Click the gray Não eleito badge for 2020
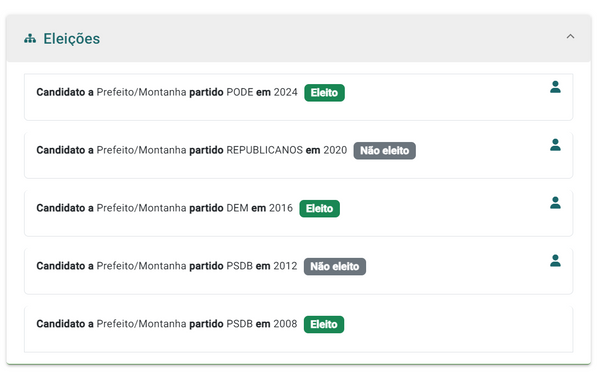This screenshot has height=372, width=600. tap(384, 150)
